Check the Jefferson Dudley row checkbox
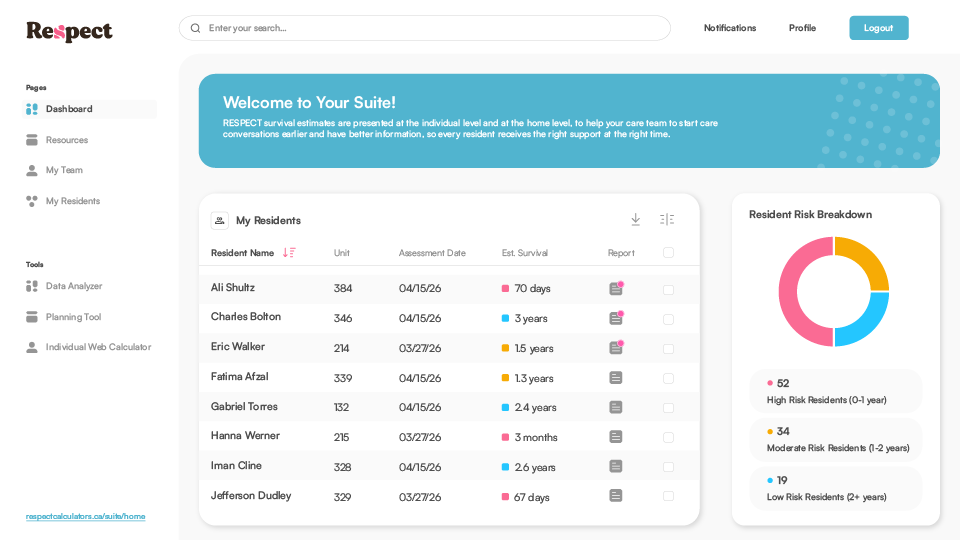Image resolution: width=960 pixels, height=540 pixels. pos(669,496)
